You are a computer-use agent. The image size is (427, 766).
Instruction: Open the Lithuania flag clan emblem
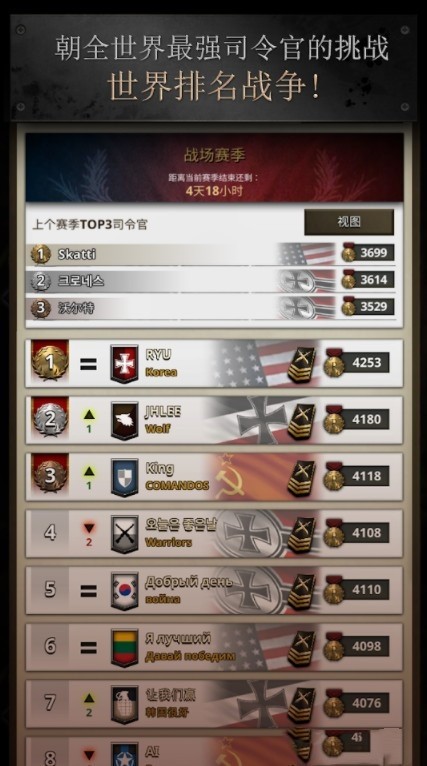coord(124,648)
